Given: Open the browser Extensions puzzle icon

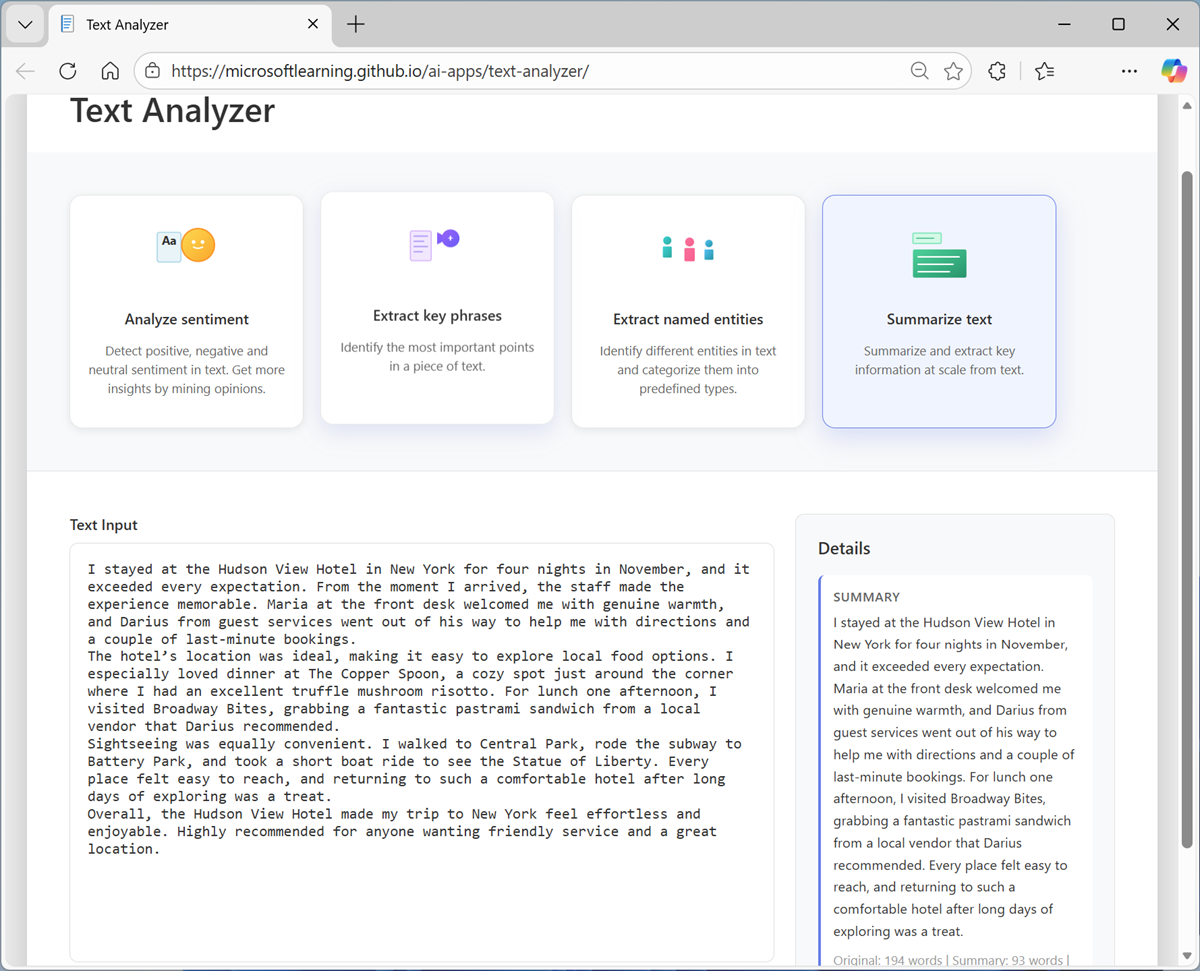Looking at the screenshot, I should pos(996,71).
